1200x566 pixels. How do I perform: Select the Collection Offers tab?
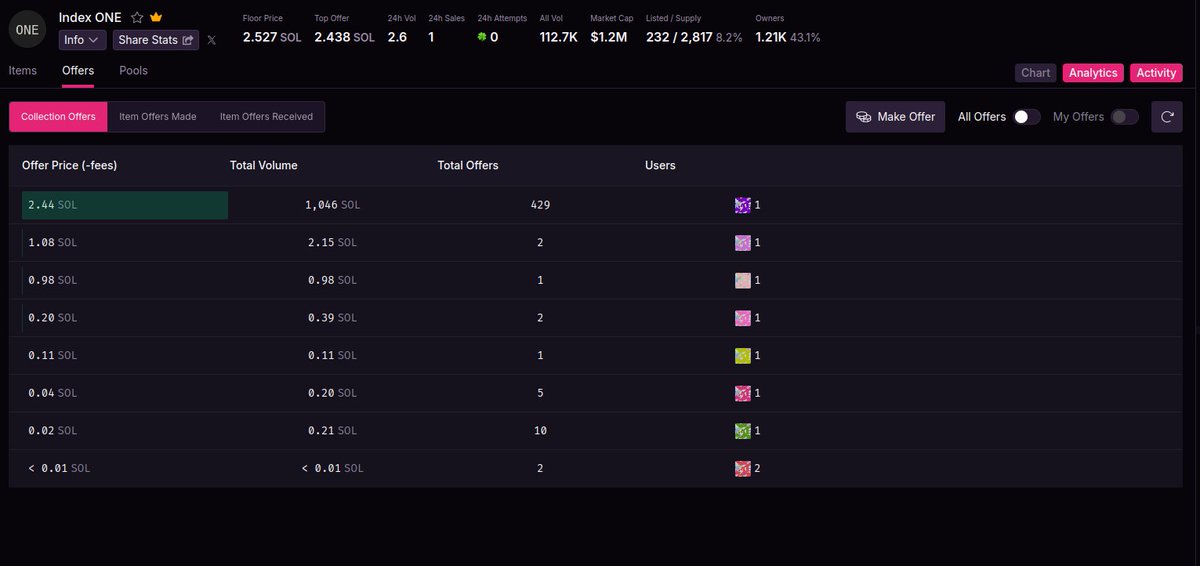coord(58,117)
